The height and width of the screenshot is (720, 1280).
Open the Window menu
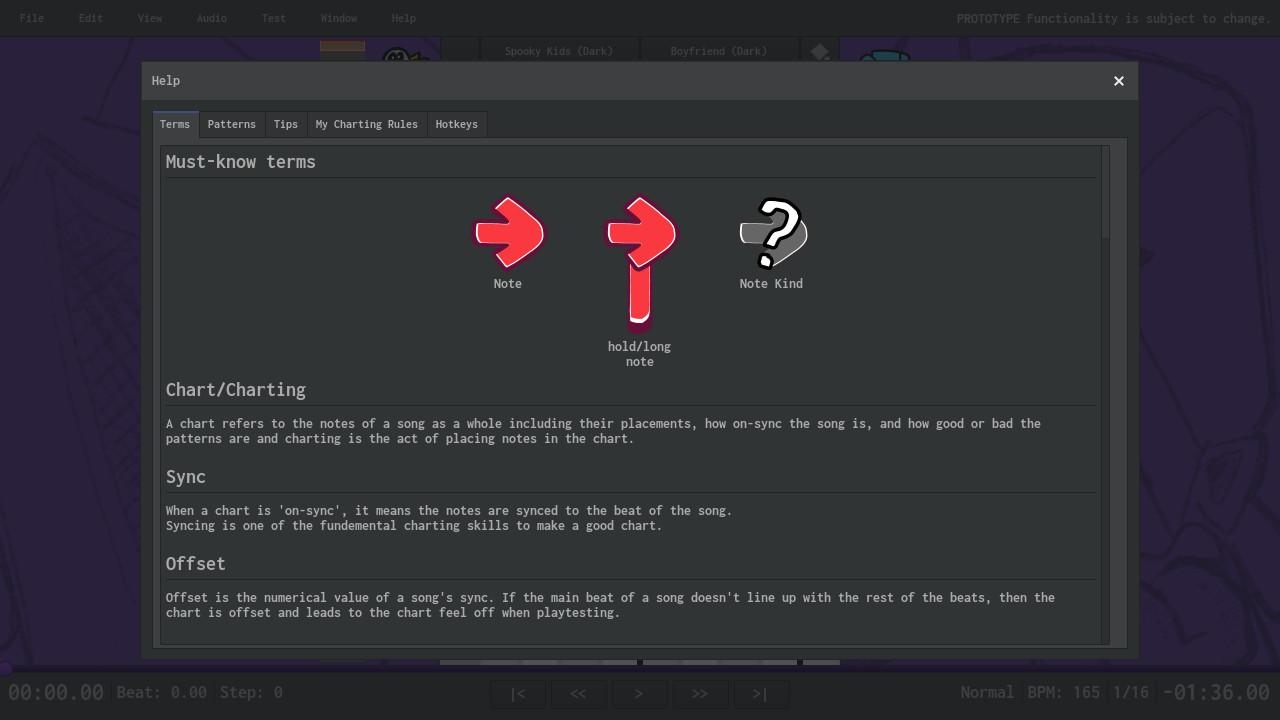click(339, 18)
